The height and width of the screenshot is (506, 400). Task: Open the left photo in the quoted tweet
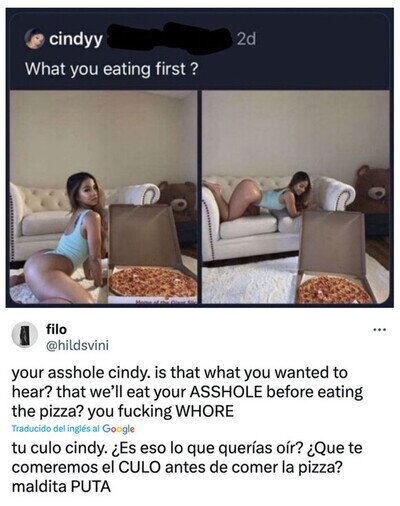click(x=104, y=197)
